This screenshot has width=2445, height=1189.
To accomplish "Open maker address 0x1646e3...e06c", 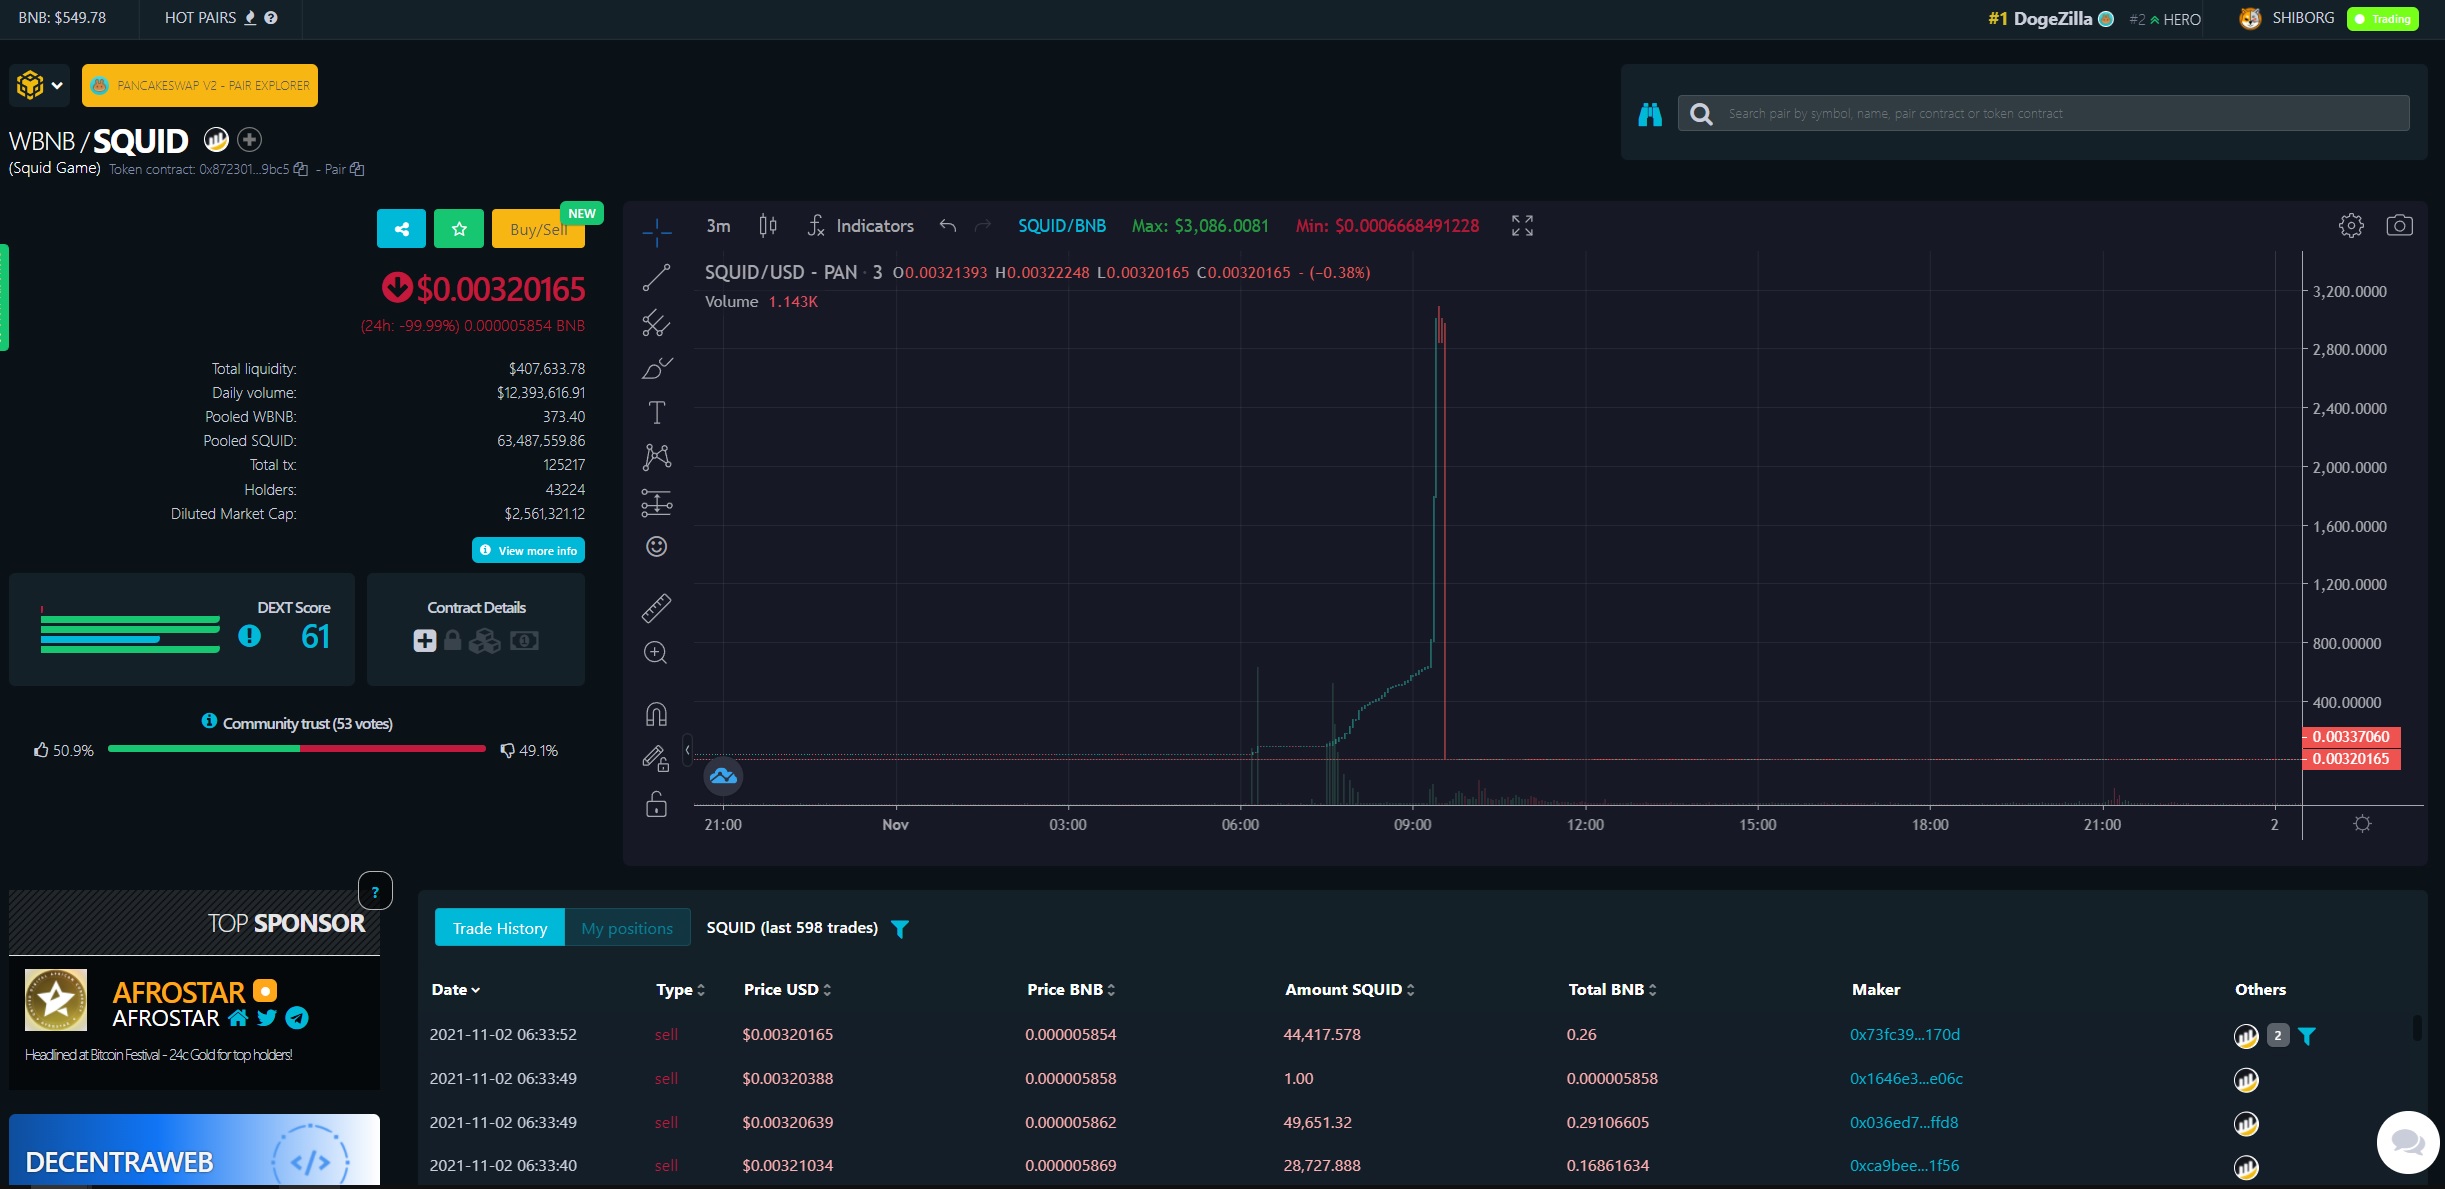I will [1906, 1078].
